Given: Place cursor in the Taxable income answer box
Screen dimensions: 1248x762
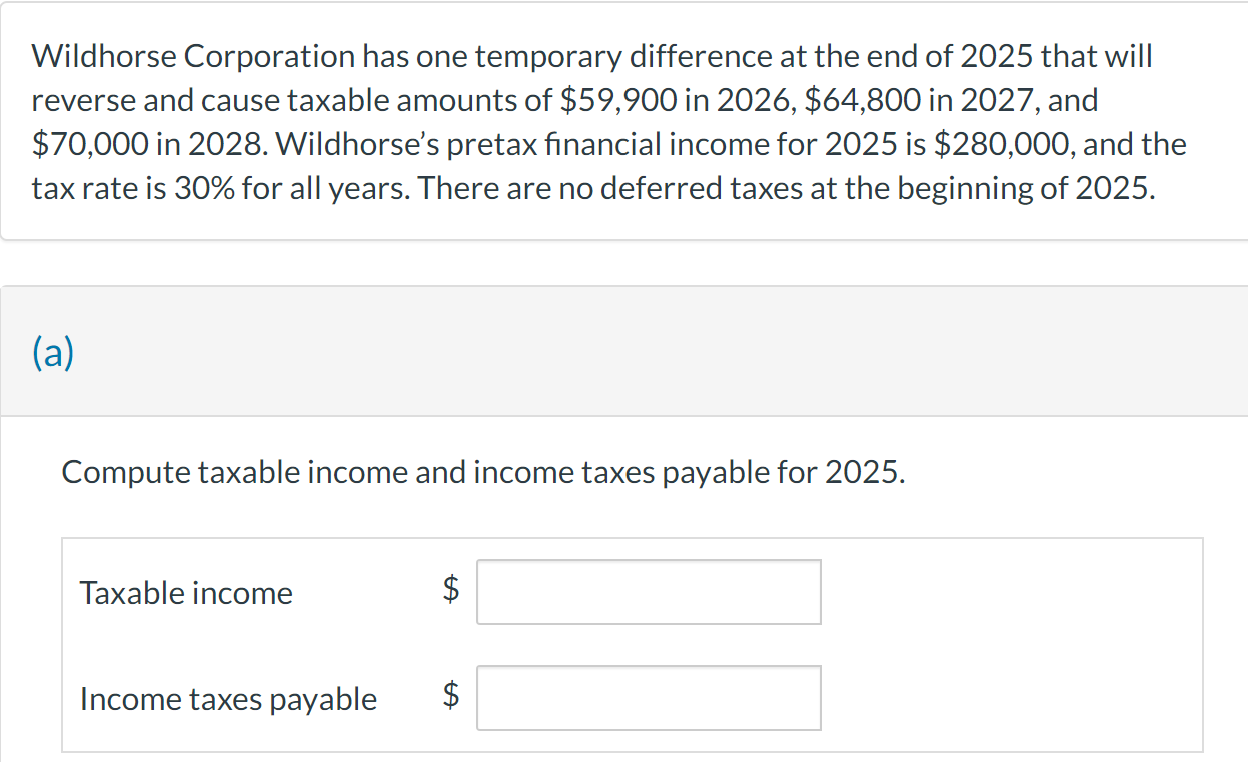Looking at the screenshot, I should [x=648, y=592].
